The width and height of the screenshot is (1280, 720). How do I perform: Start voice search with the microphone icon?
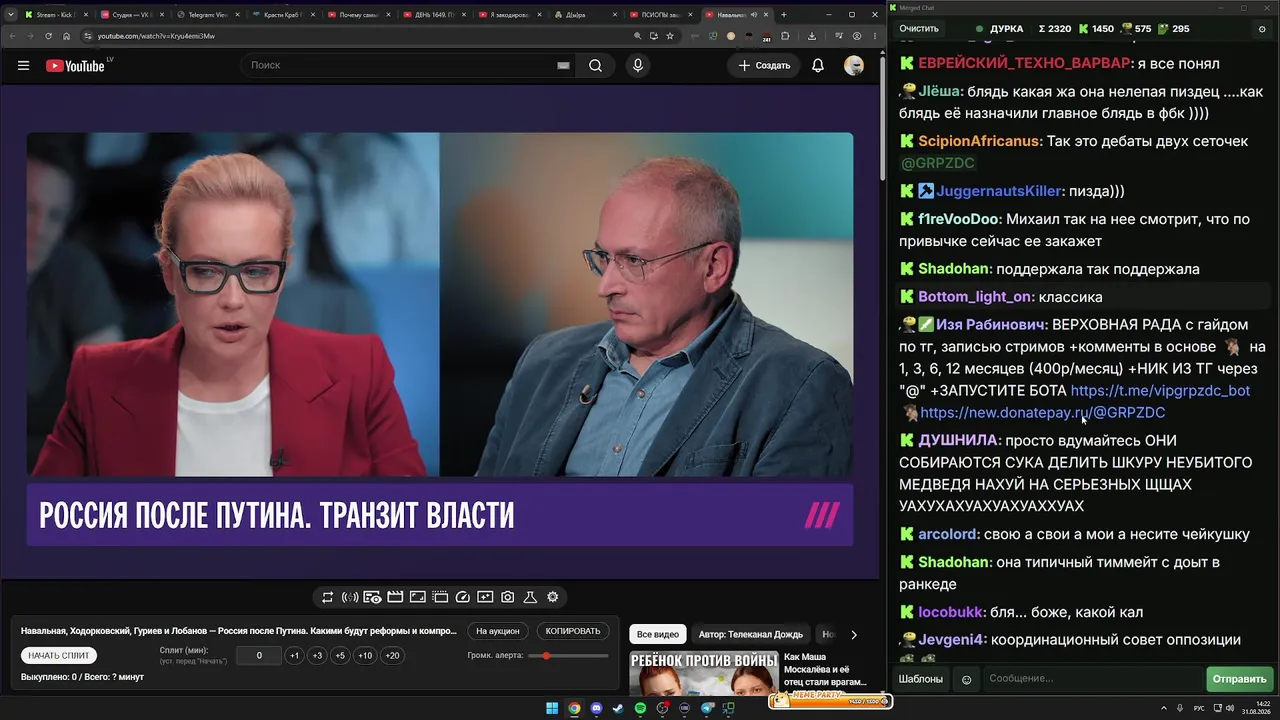click(637, 65)
